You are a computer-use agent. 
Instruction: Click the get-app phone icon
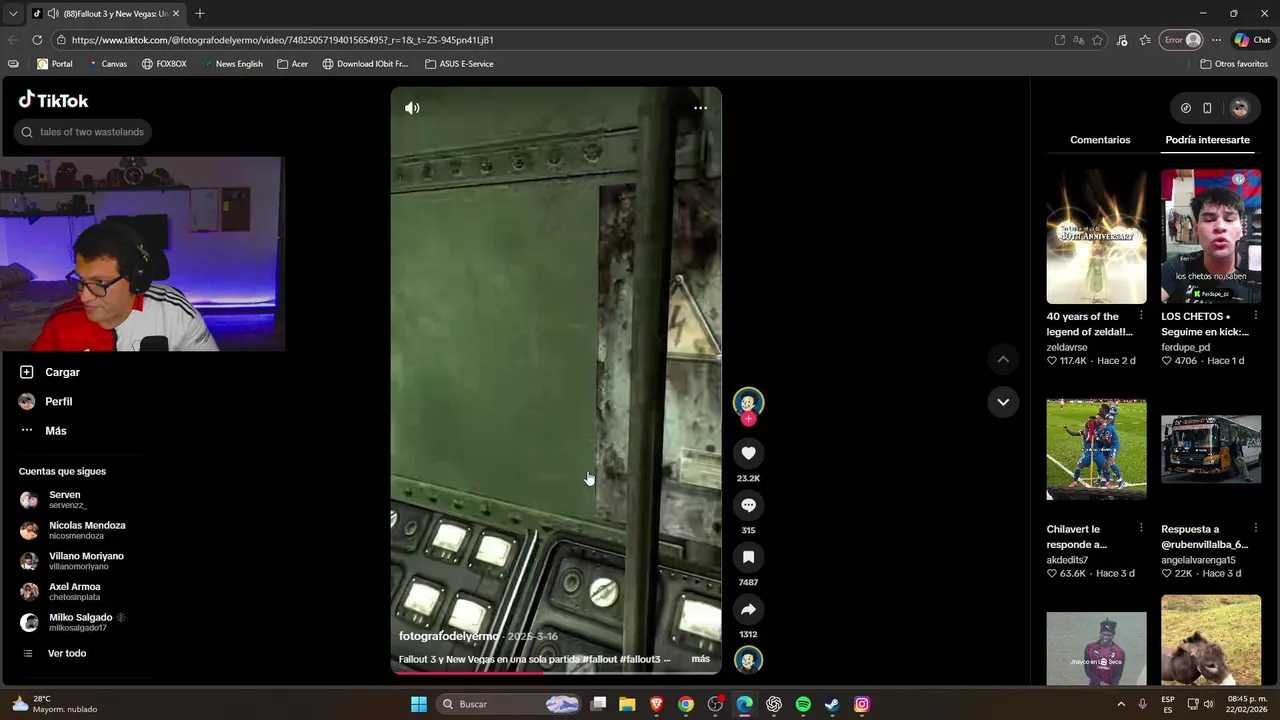1207,108
